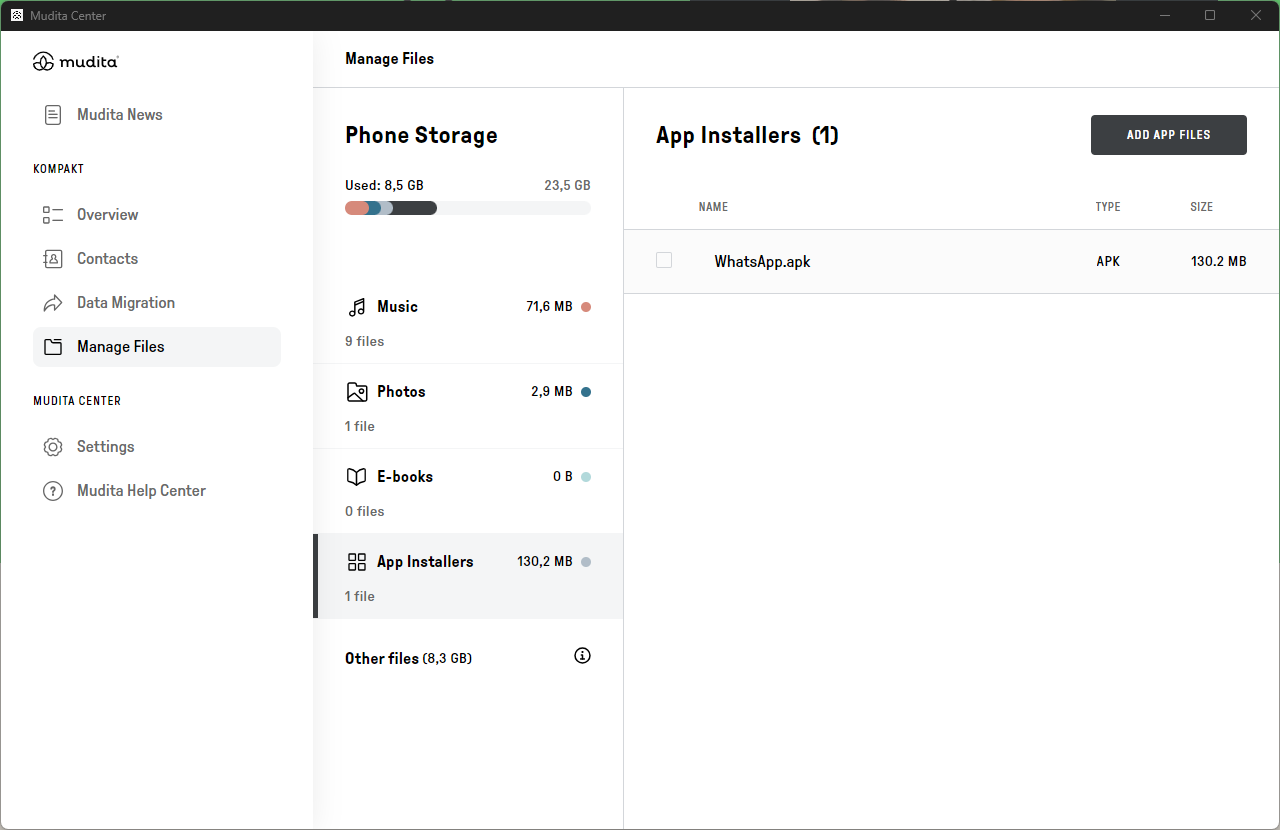Click the App Installers 130,2 MB value
The image size is (1280, 830).
[x=545, y=562]
